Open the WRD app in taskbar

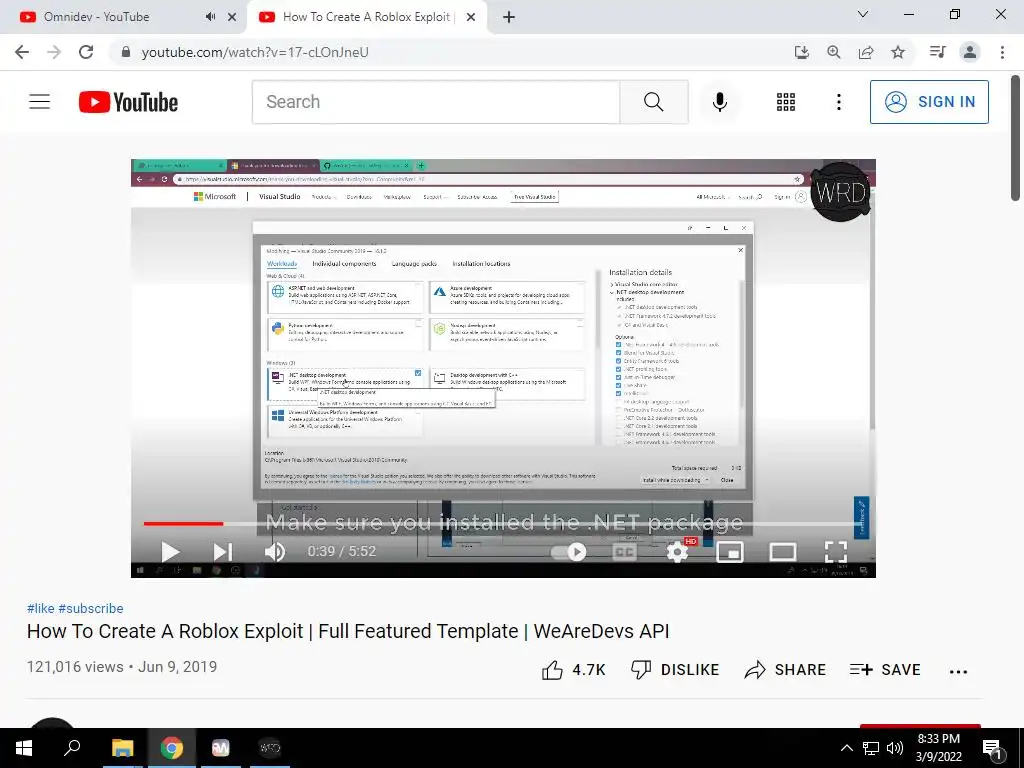pos(269,748)
